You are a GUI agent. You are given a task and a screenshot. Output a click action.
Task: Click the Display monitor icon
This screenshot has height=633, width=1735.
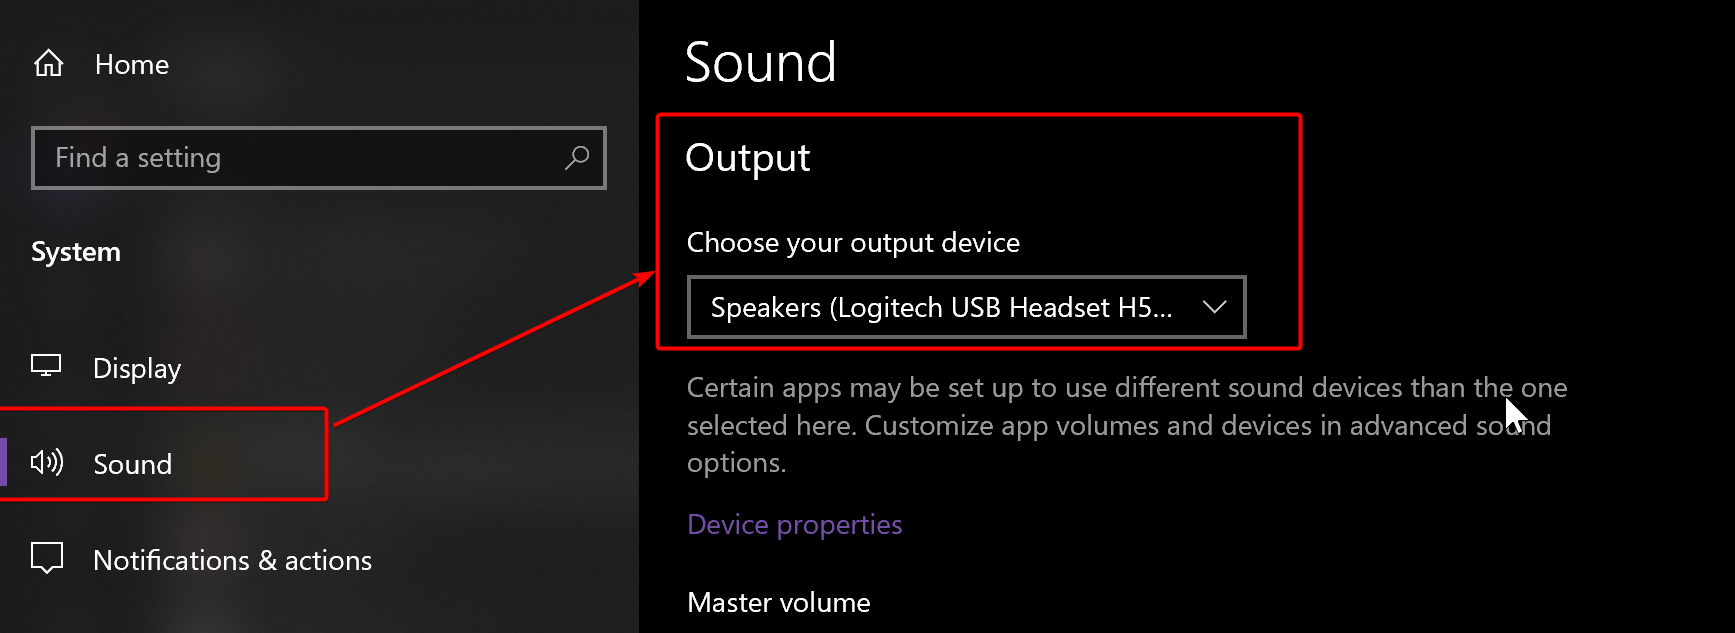click(46, 366)
